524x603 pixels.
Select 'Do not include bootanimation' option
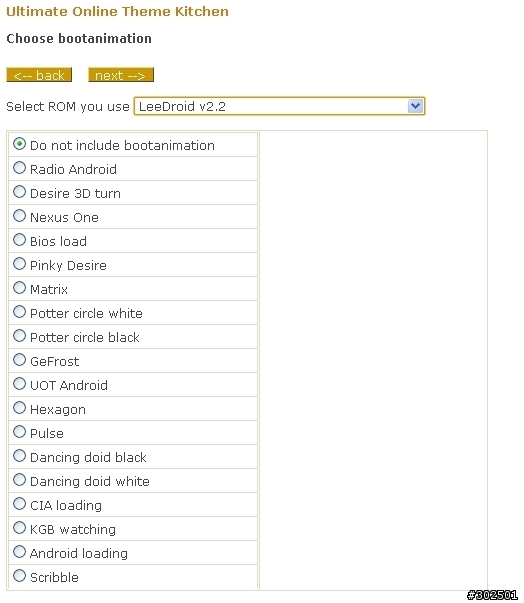[x=19, y=144]
